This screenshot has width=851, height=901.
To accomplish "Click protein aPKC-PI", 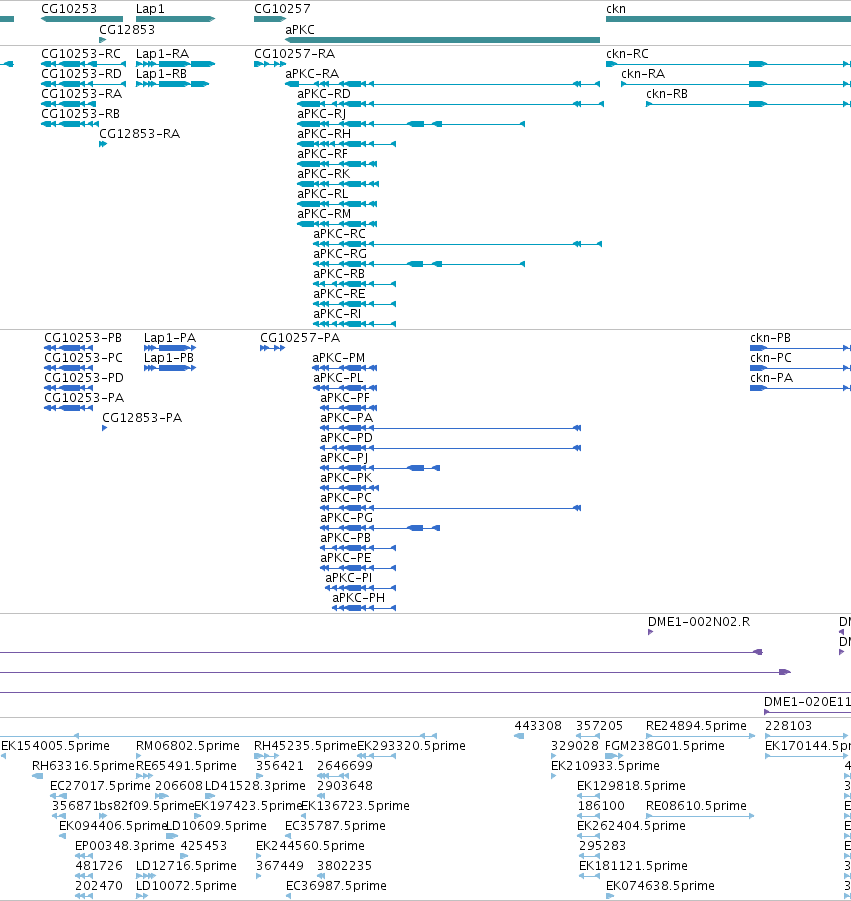I will pos(349,578).
